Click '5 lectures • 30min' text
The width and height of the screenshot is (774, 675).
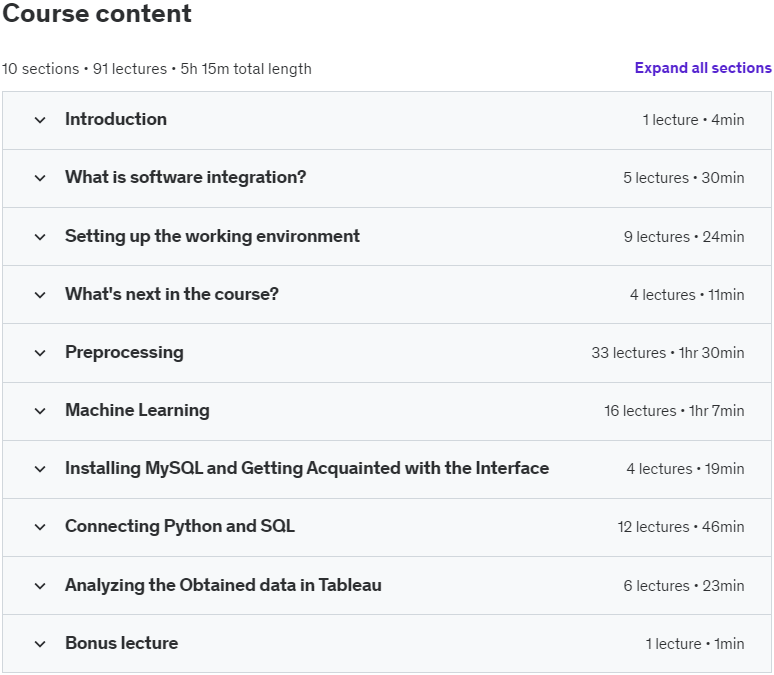click(x=684, y=178)
